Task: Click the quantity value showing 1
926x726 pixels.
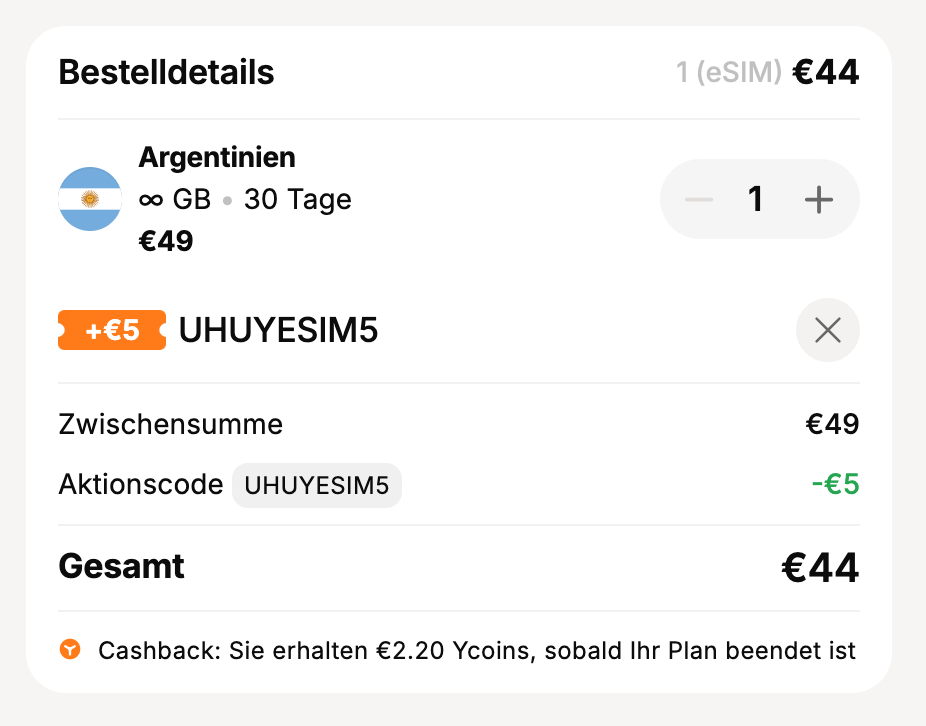Action: click(757, 199)
